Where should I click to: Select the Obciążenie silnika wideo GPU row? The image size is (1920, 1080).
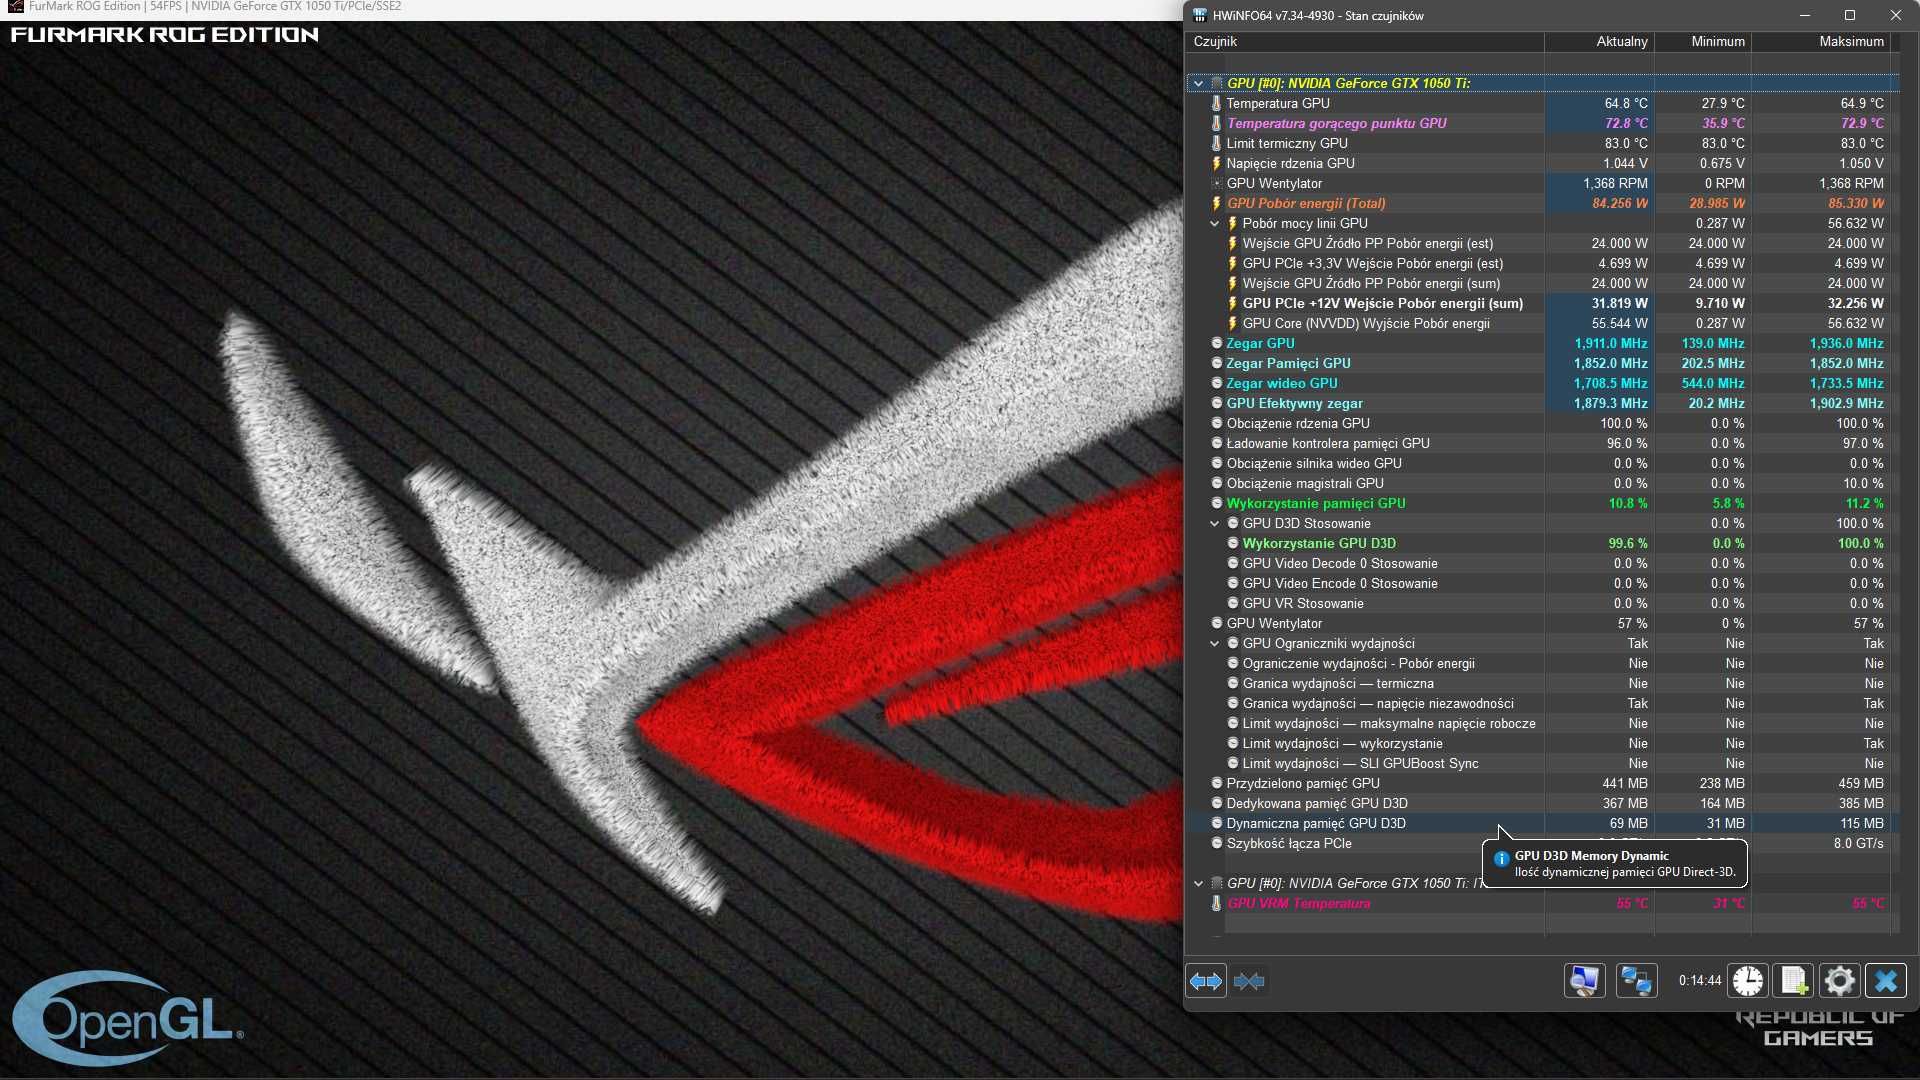coord(1542,463)
